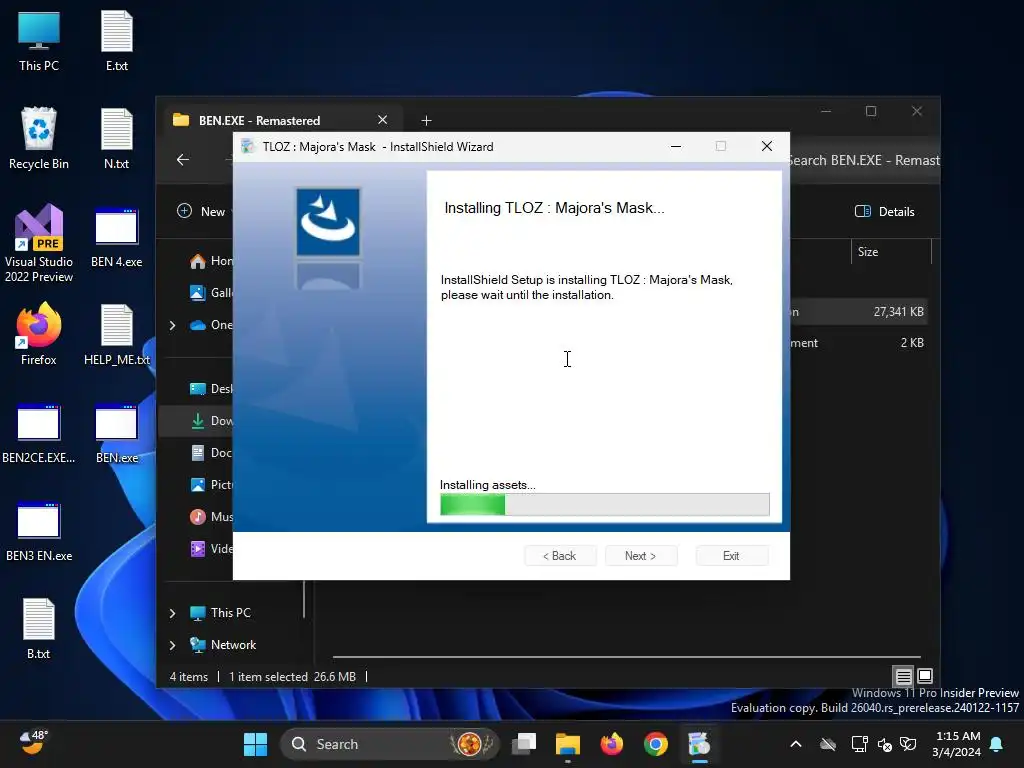Switch to installer taskbar icon

(x=699, y=744)
